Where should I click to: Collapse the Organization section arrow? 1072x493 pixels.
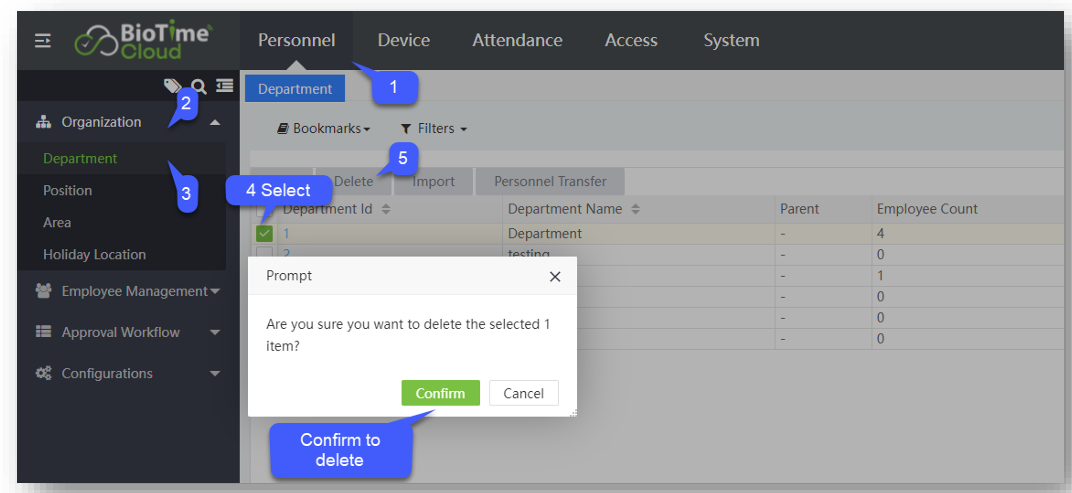(215, 122)
